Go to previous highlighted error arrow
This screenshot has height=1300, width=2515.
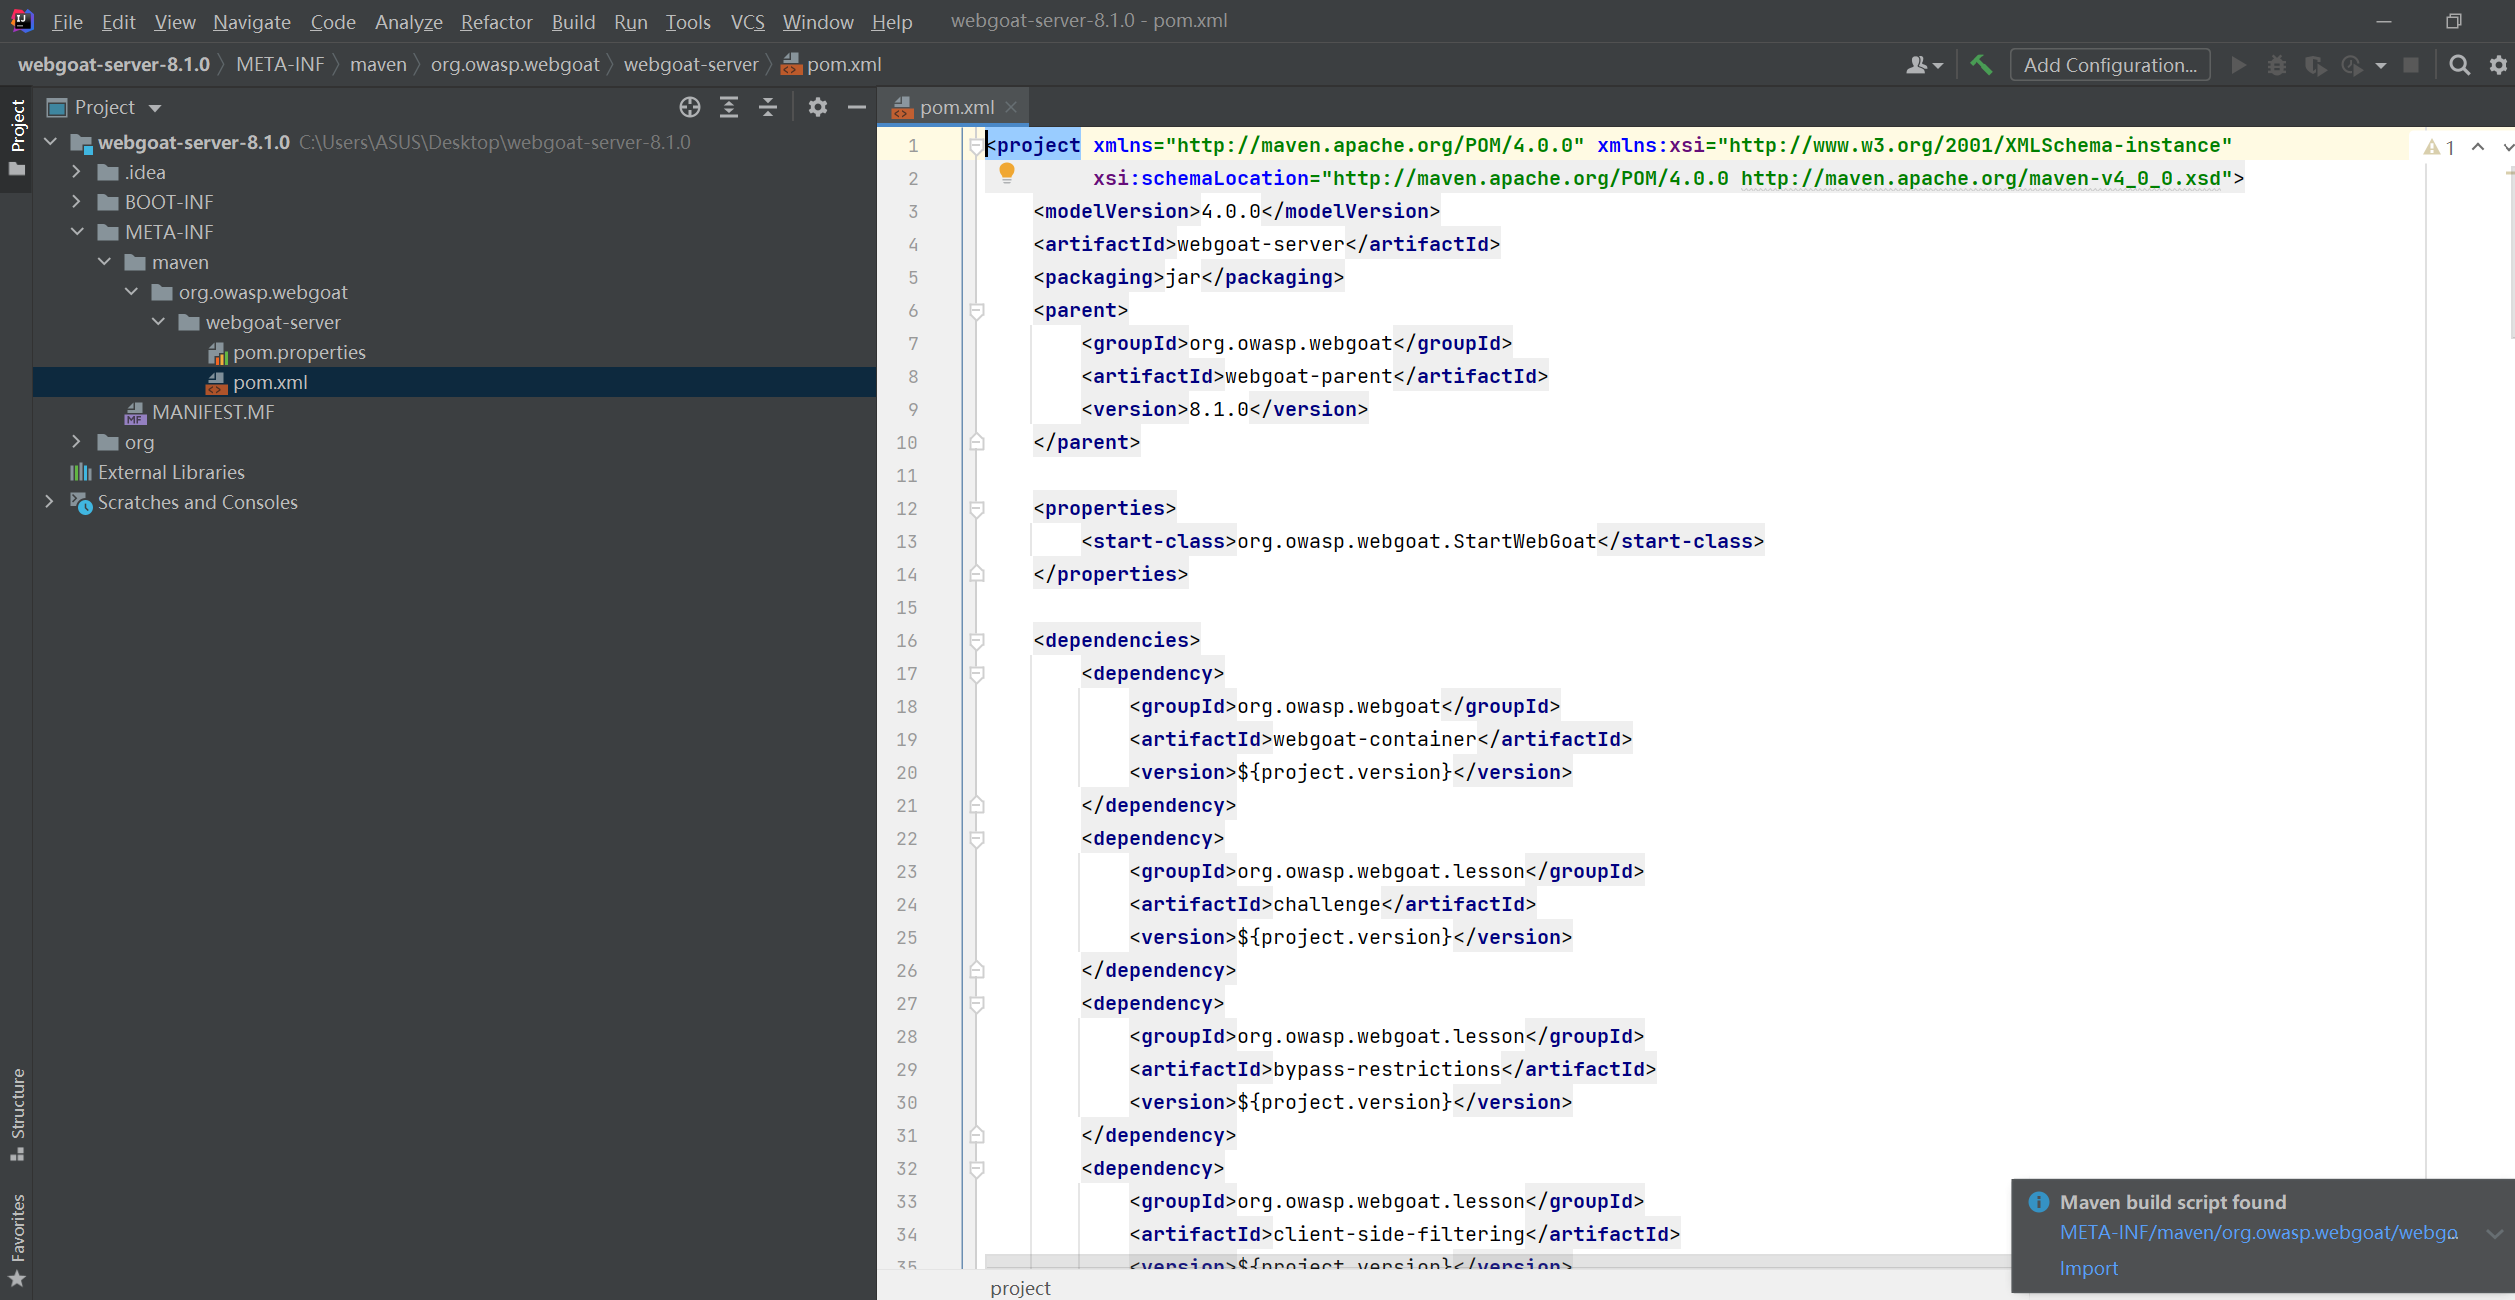[2478, 147]
